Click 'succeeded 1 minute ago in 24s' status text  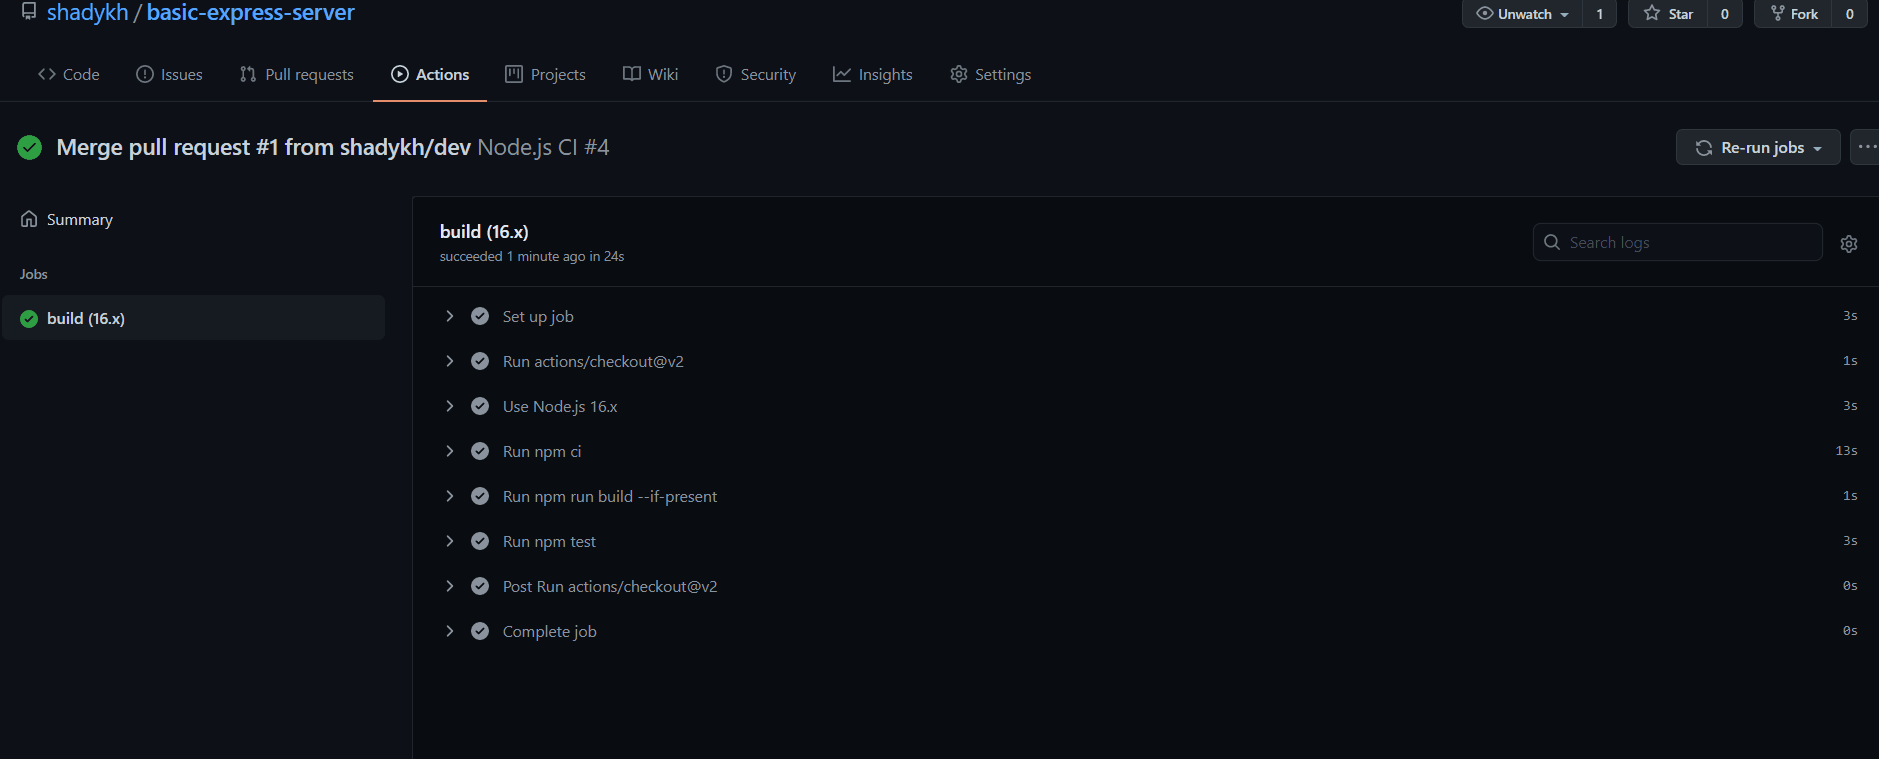[x=532, y=256]
